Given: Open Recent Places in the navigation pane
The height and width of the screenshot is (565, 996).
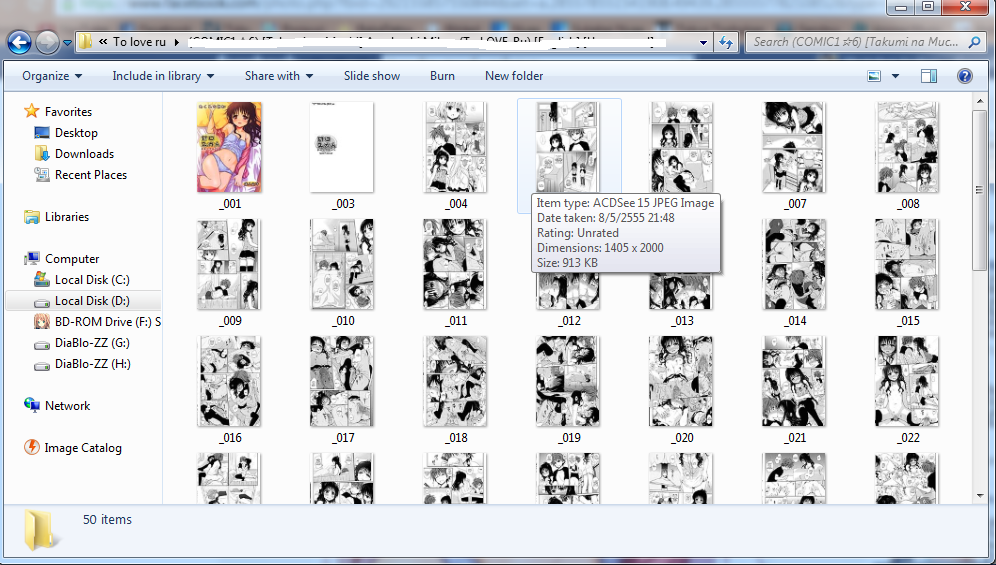Looking at the screenshot, I should [91, 174].
